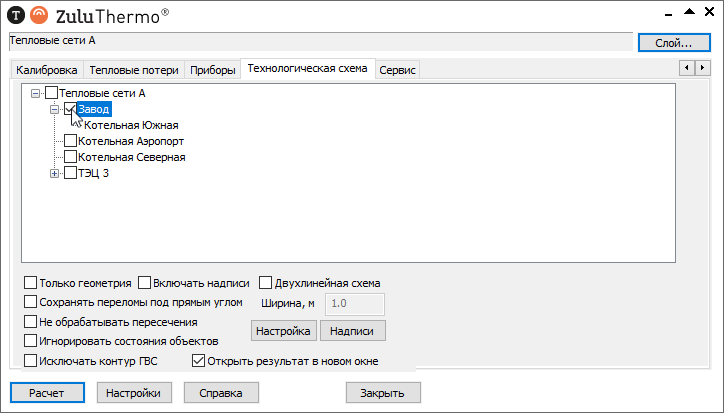Open the Сервис tab
The width and height of the screenshot is (724, 413).
(398, 70)
